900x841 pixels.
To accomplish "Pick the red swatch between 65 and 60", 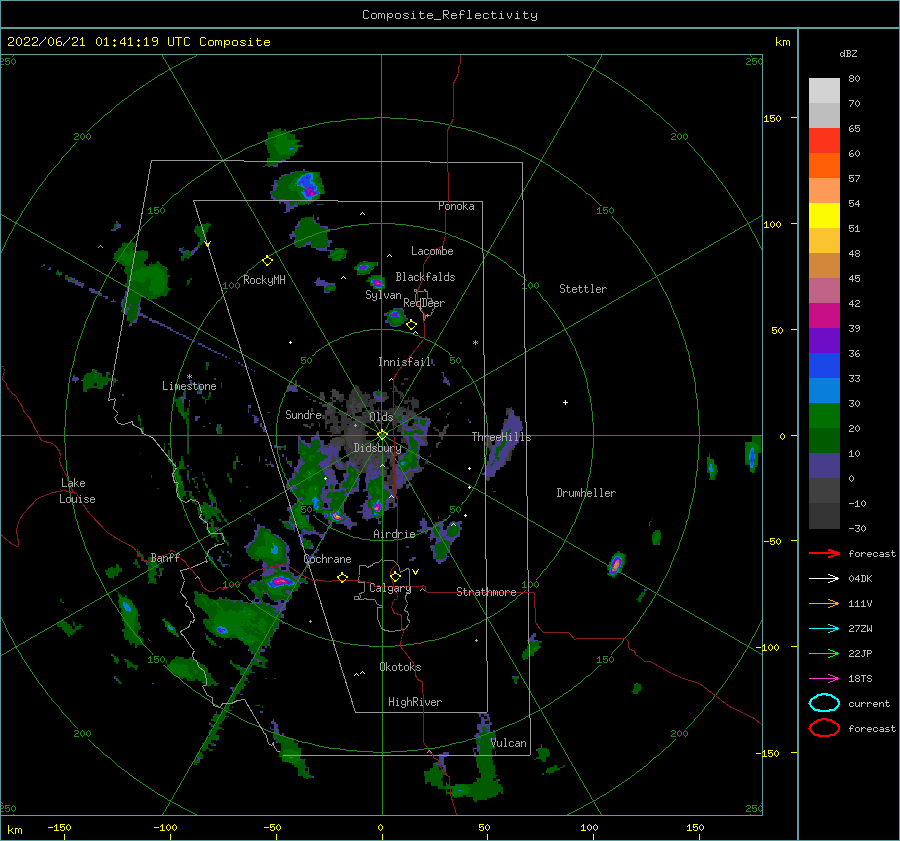I will click(824, 140).
